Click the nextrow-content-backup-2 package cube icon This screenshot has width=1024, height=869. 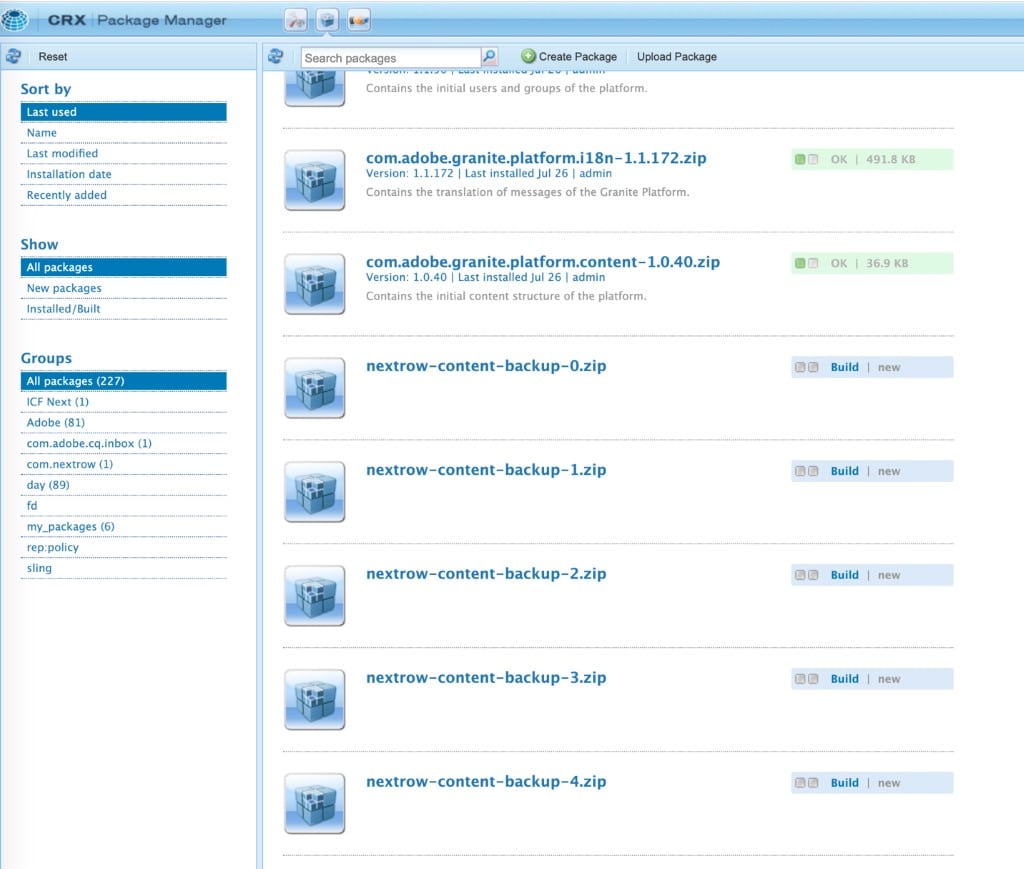point(315,595)
